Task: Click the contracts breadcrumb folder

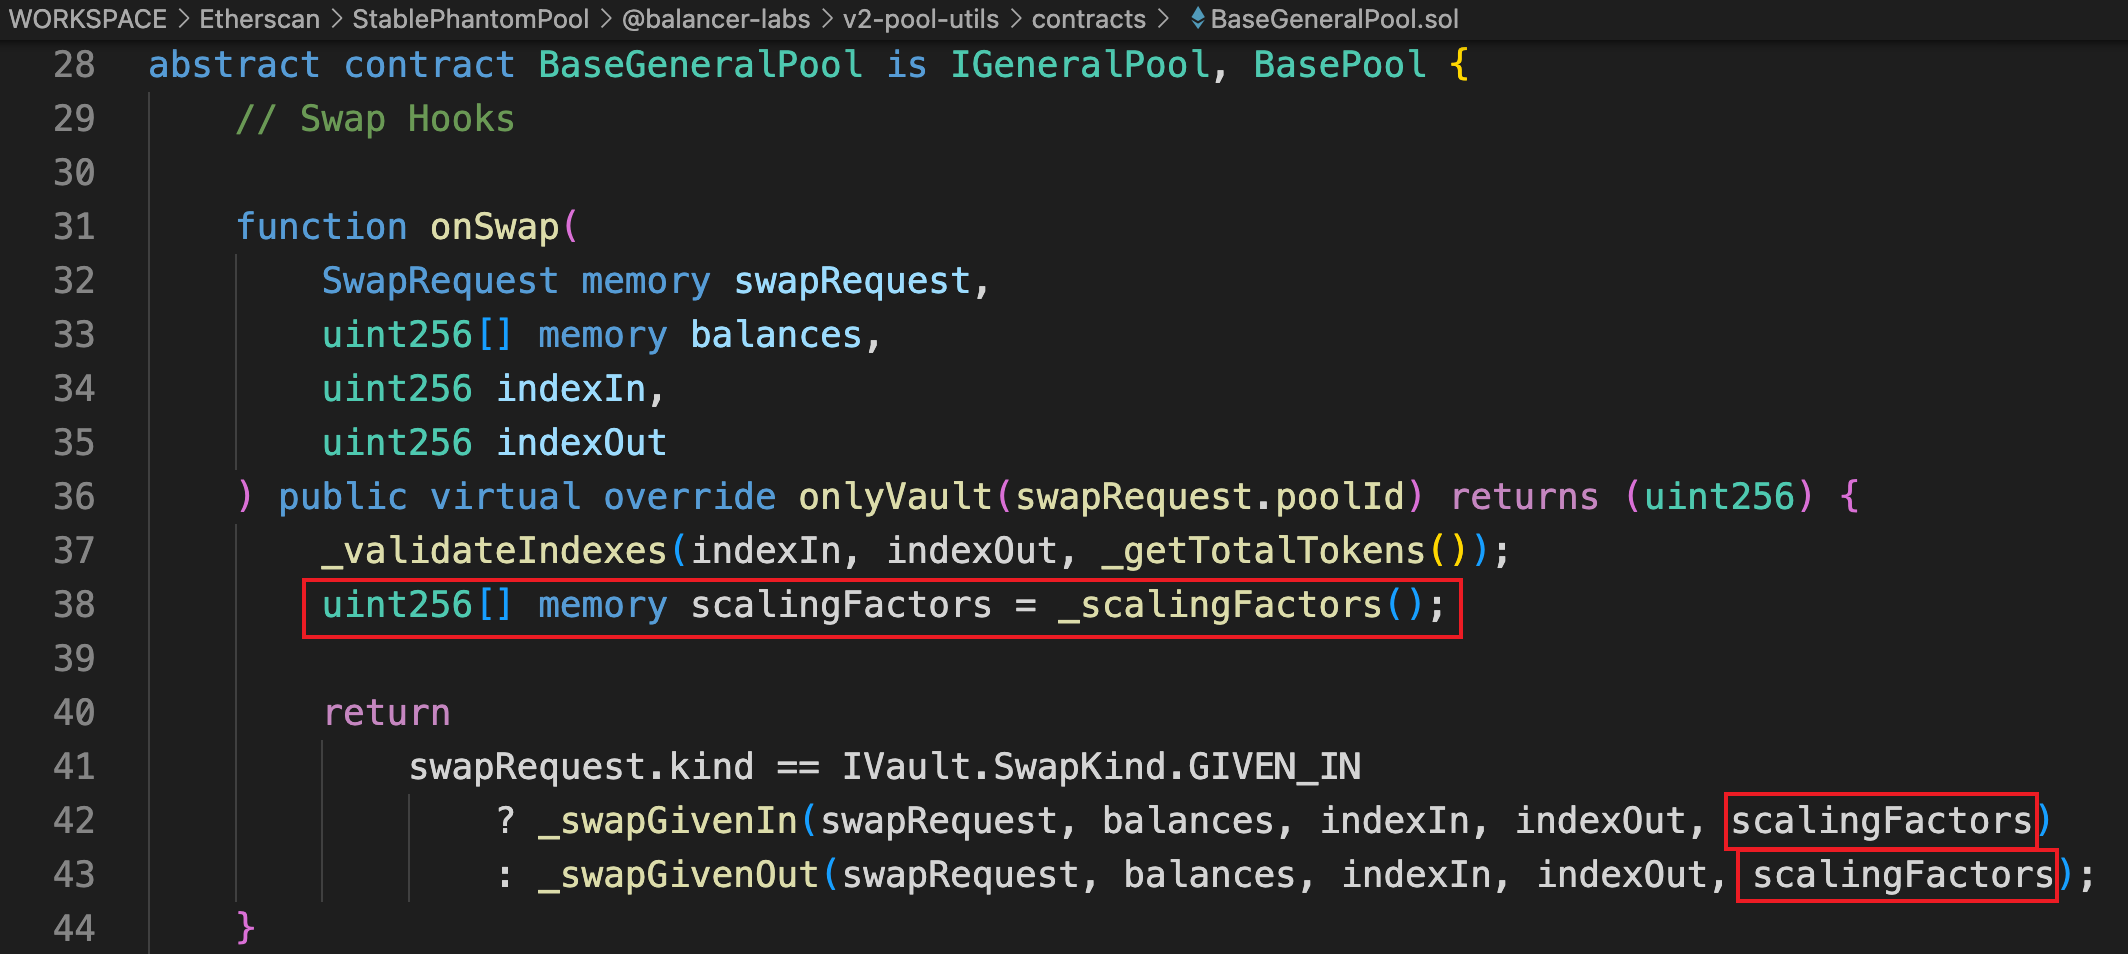Action: point(1089,19)
